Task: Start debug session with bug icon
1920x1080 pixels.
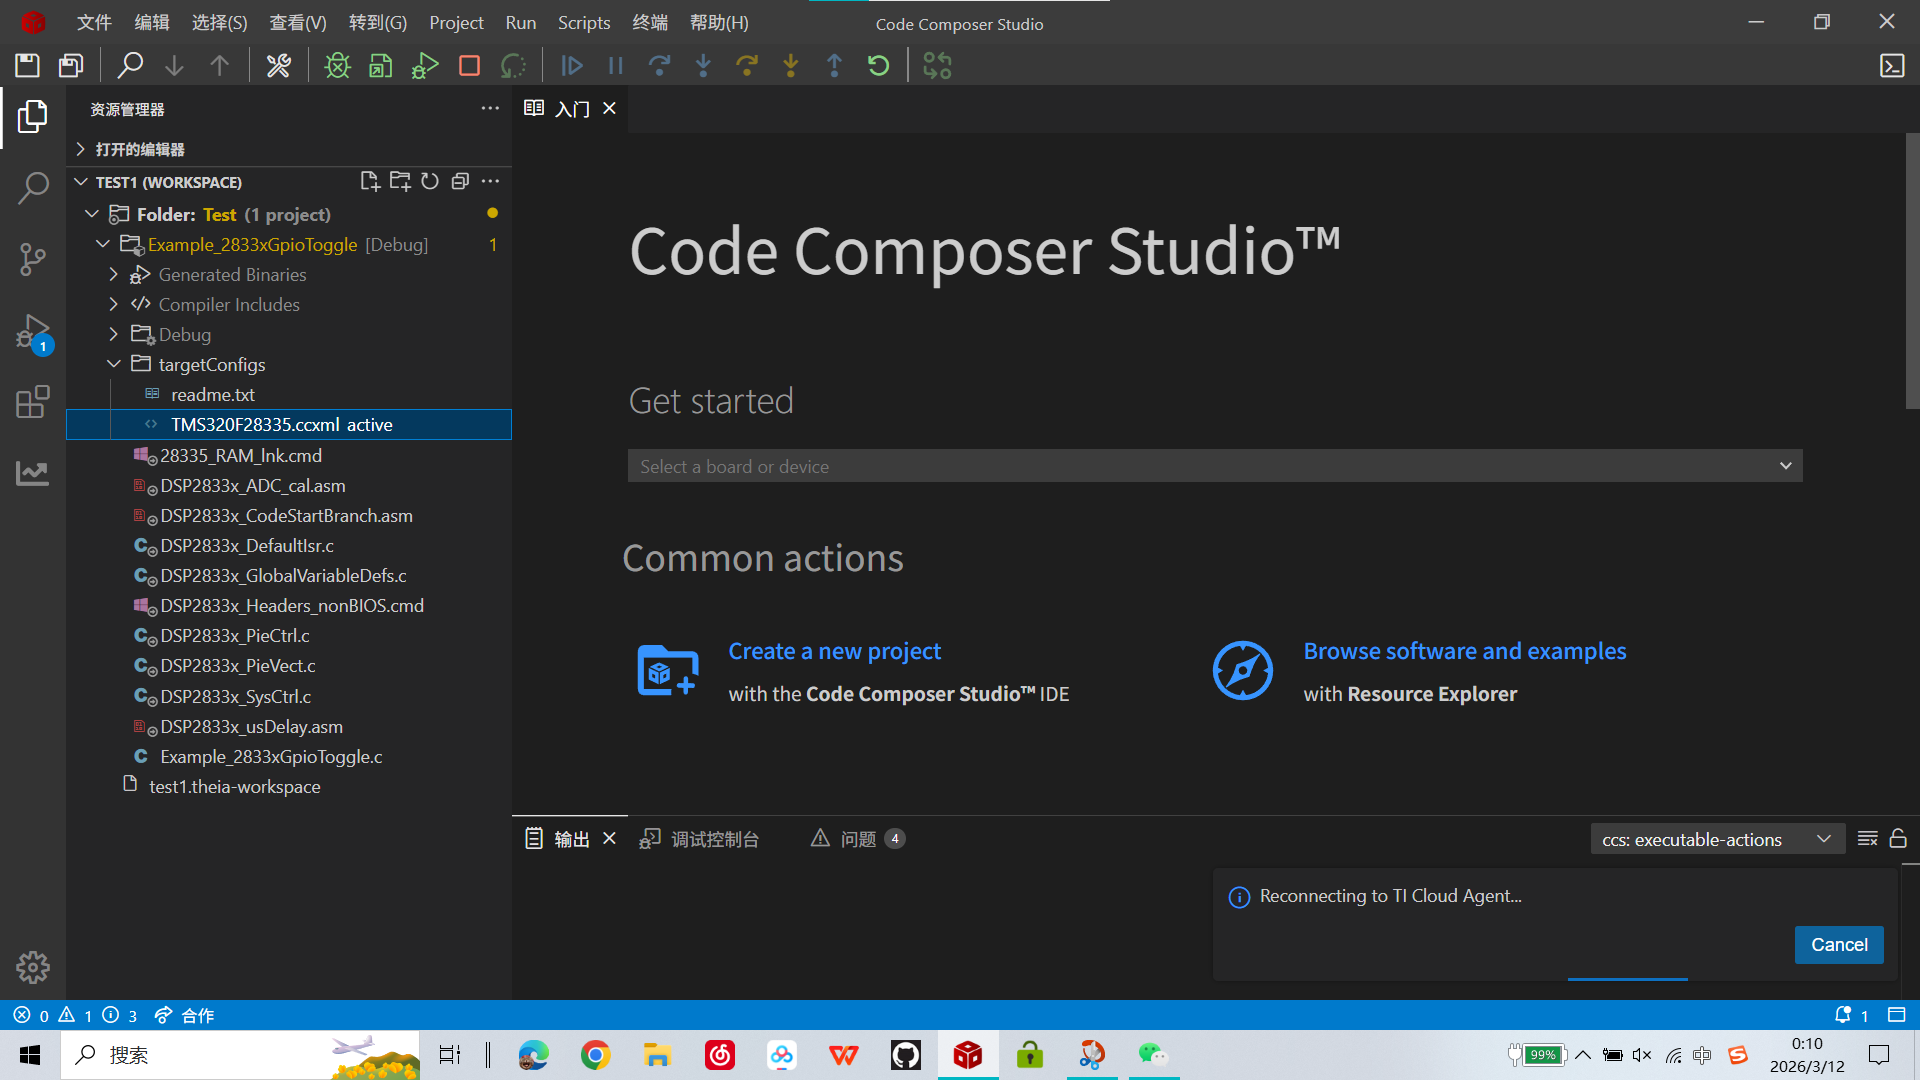Action: point(337,66)
